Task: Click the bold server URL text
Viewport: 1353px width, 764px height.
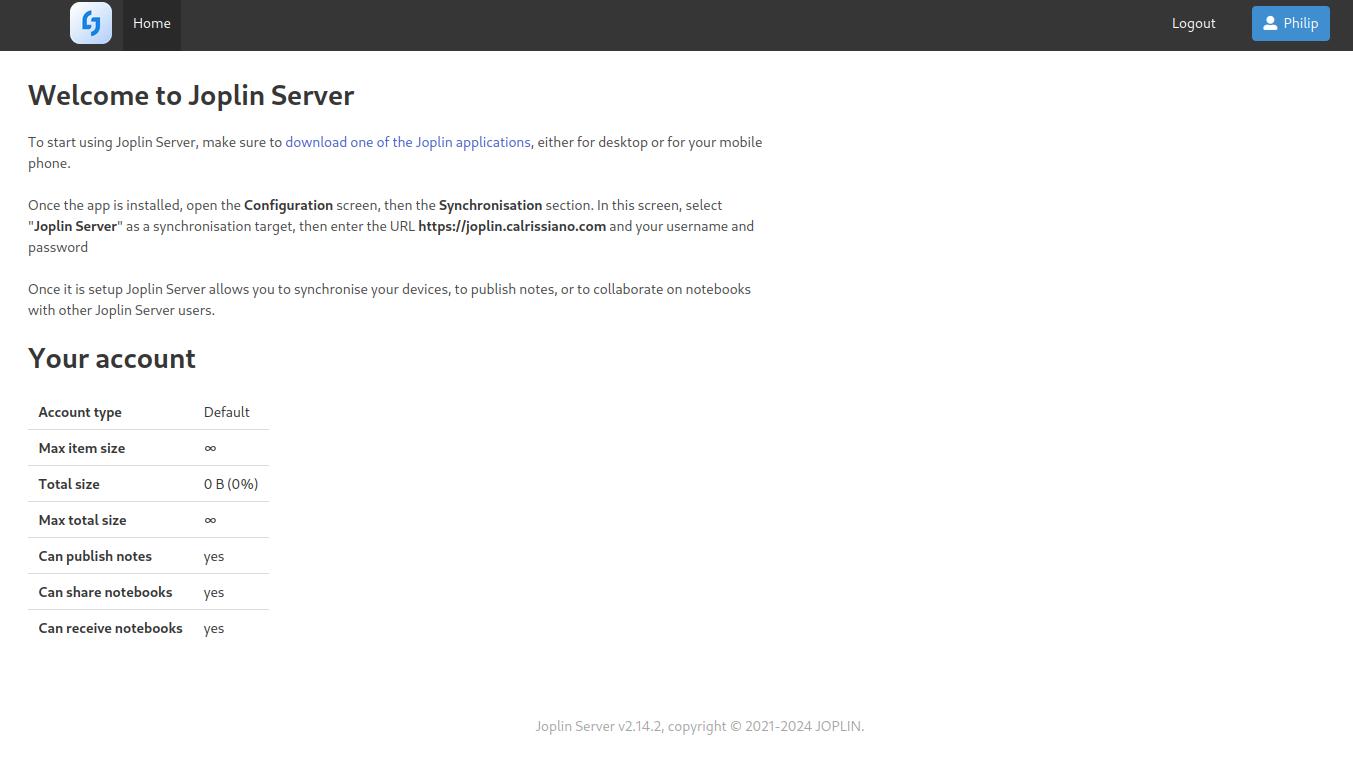Action: (512, 226)
